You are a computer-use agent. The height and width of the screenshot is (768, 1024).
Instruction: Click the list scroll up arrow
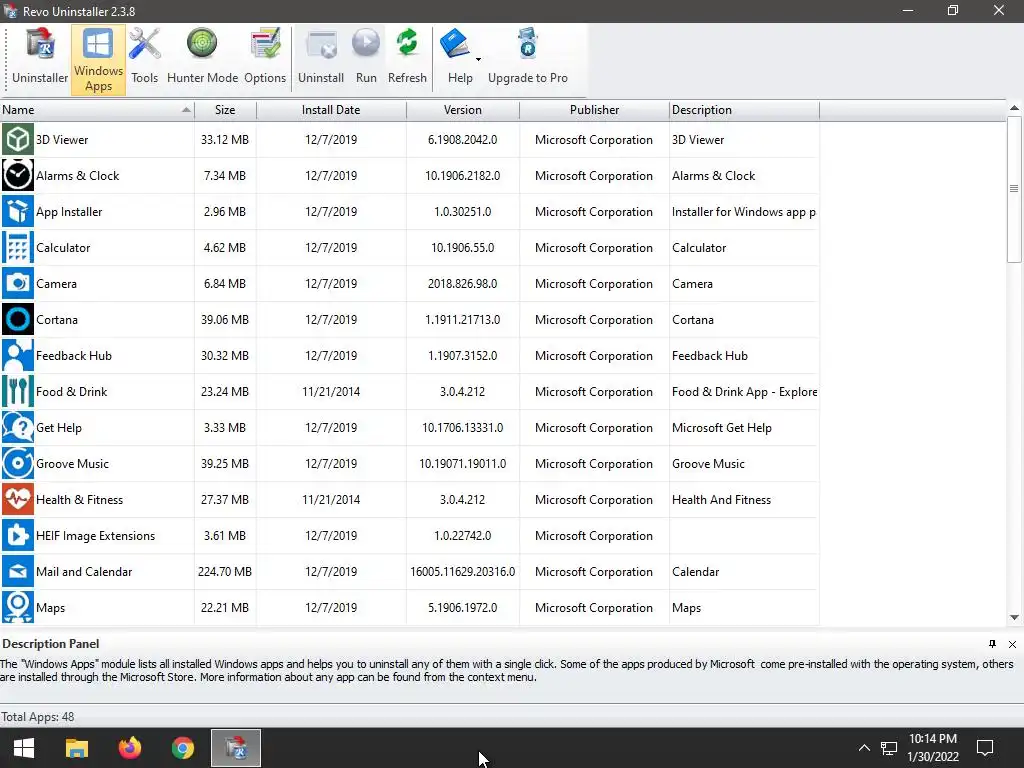(1014, 108)
